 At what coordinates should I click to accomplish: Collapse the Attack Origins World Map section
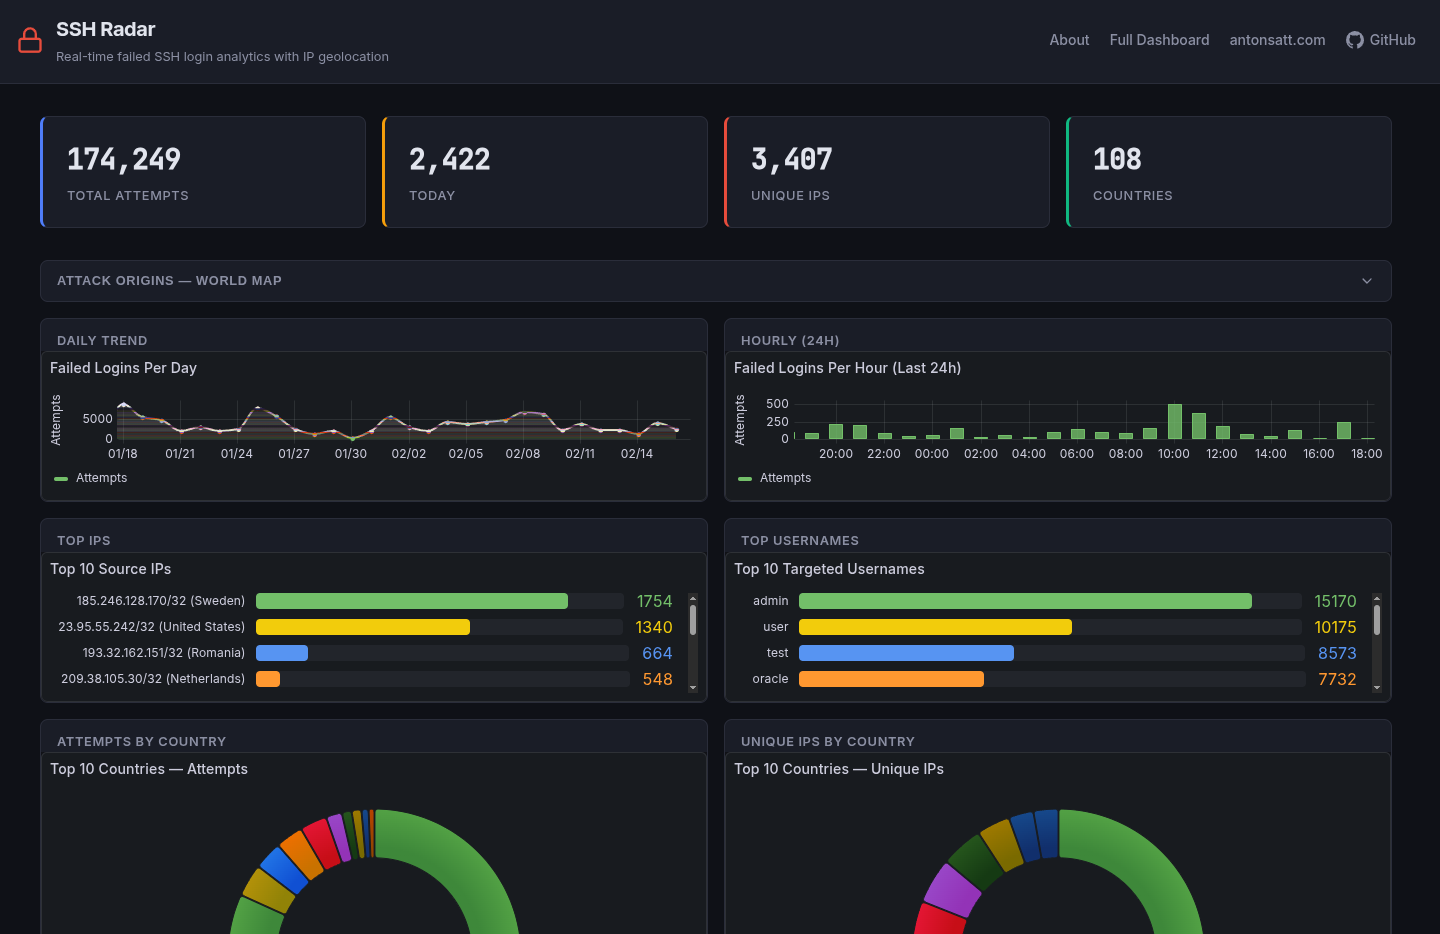[x=1366, y=281]
